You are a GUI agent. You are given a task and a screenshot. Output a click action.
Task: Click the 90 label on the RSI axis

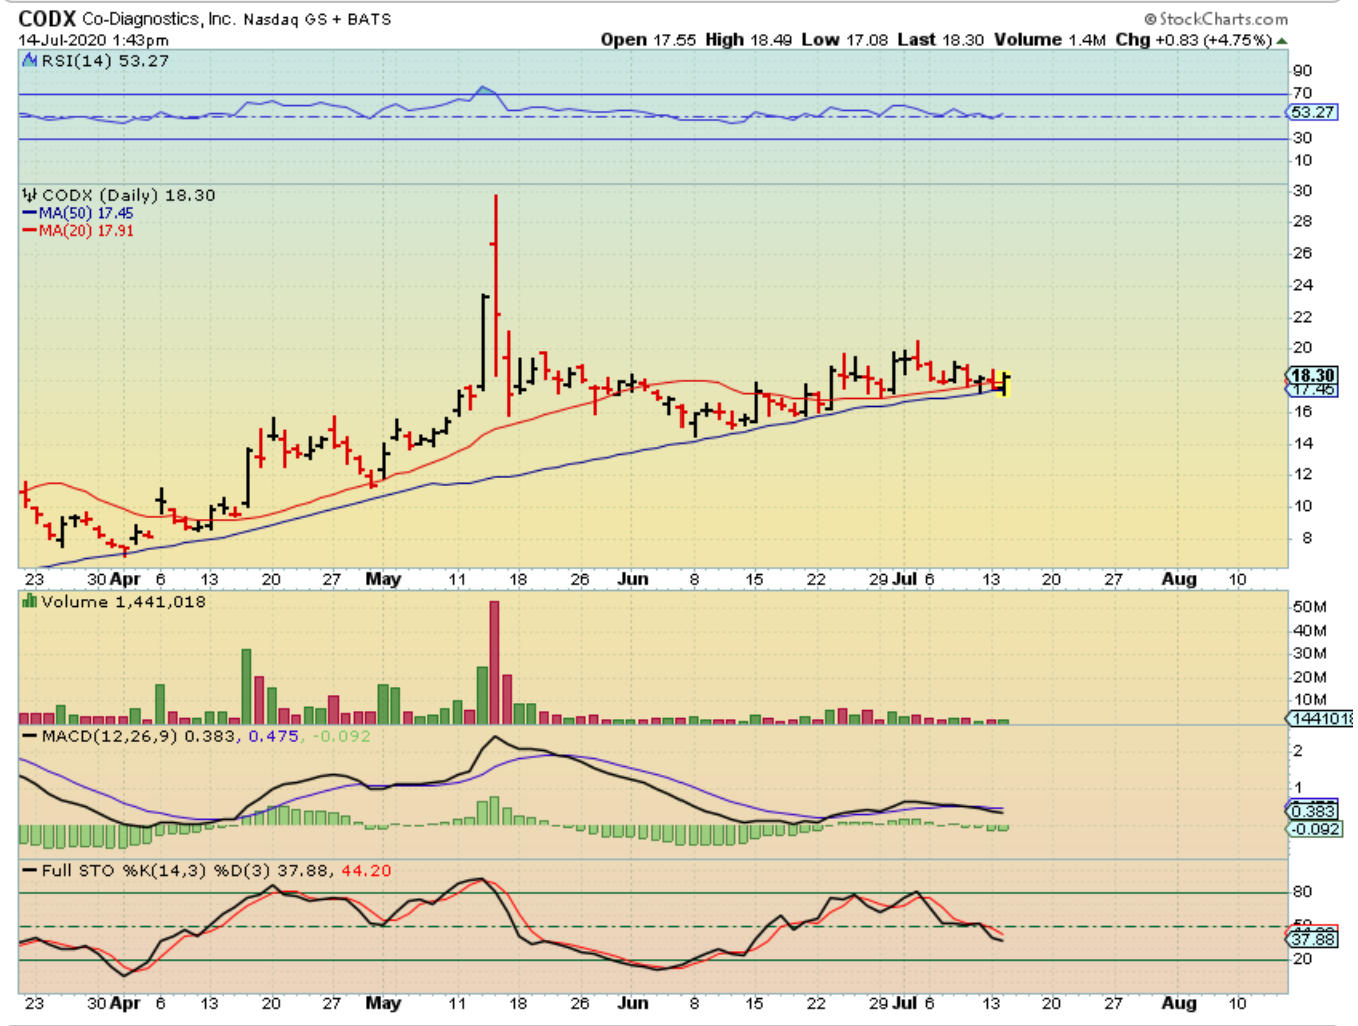1302,71
